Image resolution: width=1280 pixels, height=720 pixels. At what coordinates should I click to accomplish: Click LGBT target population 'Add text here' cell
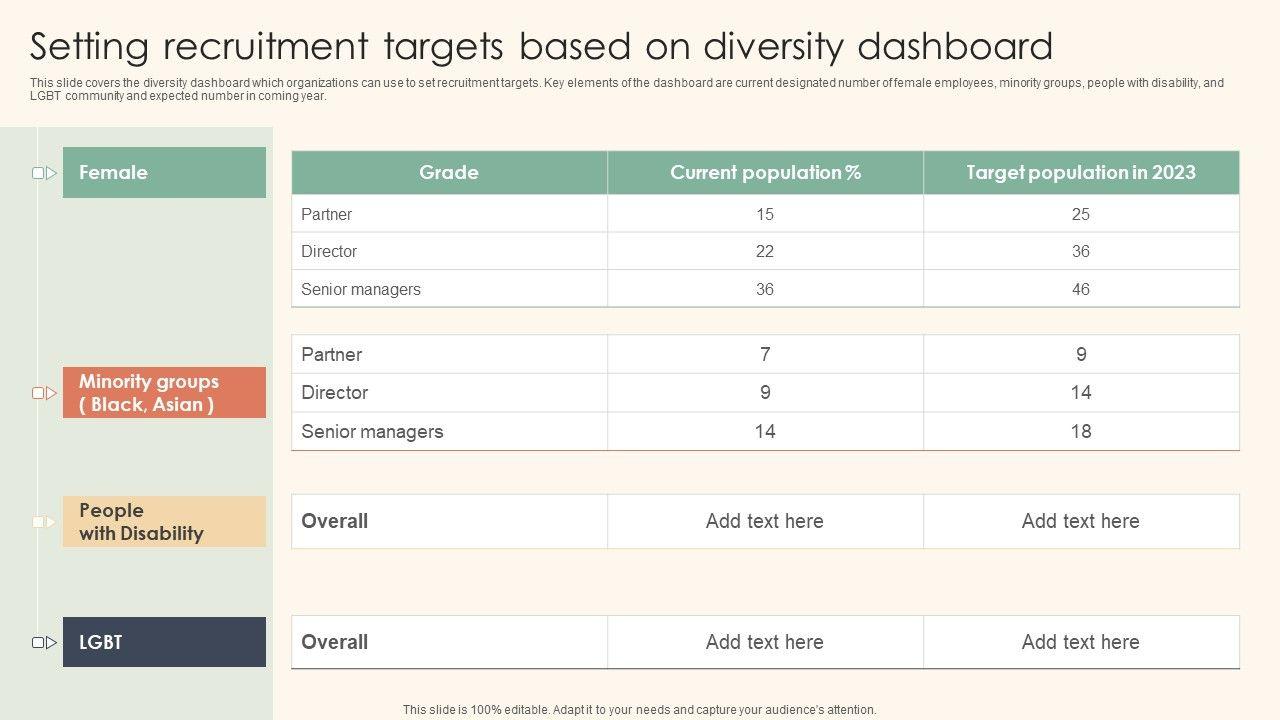[x=1081, y=642]
